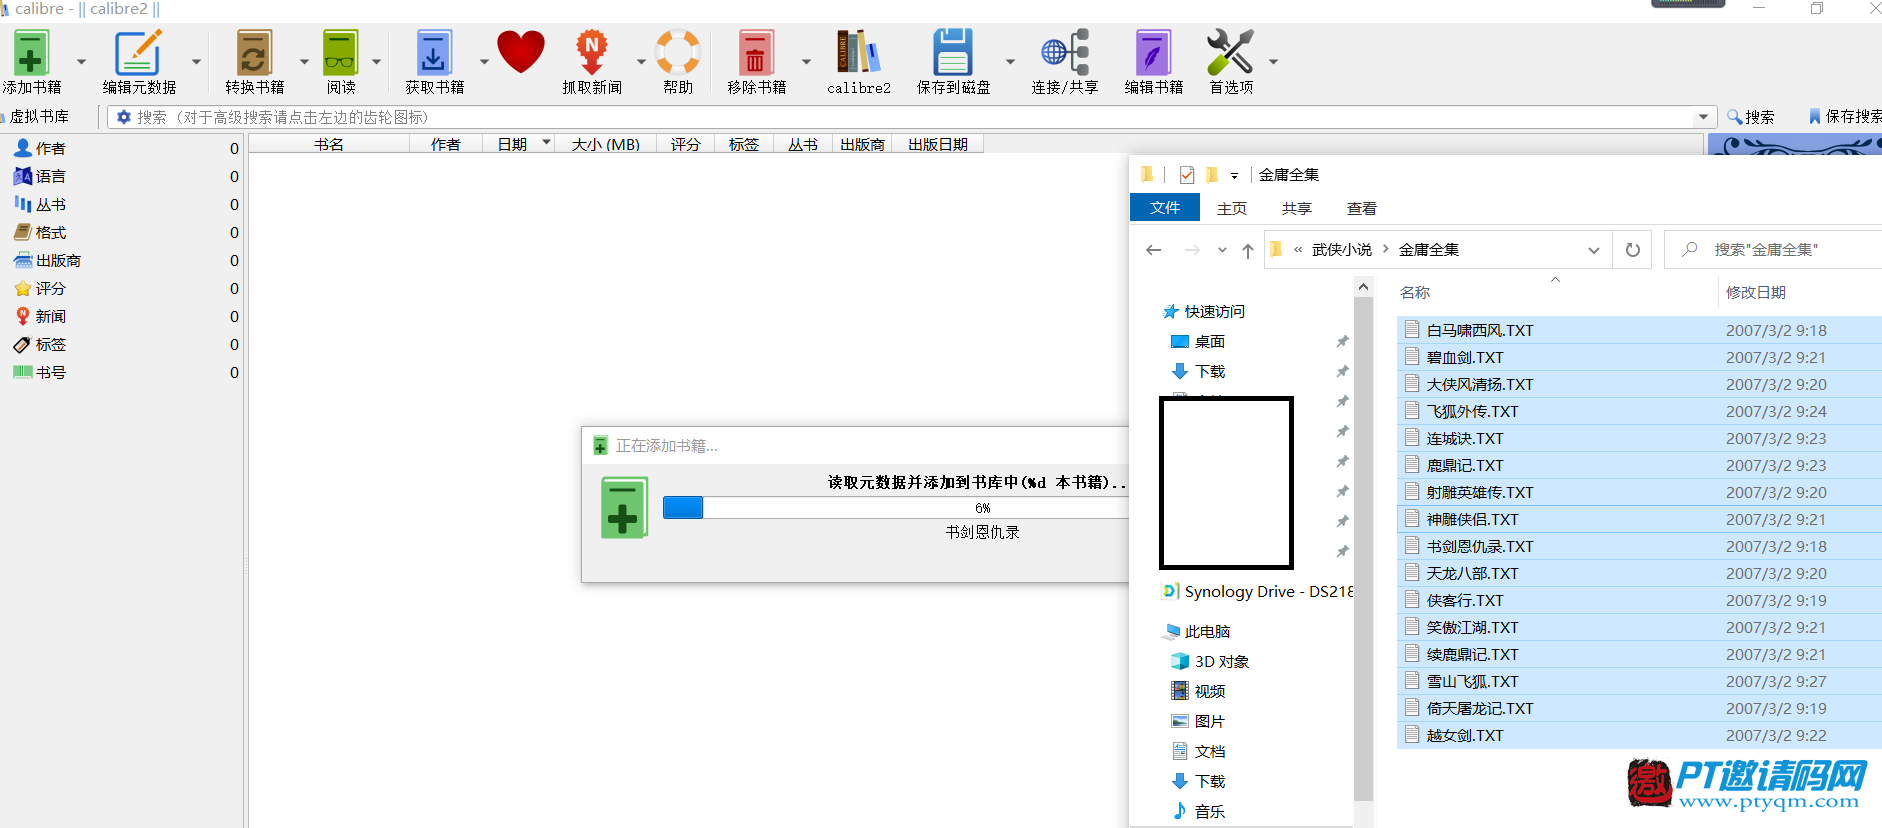Image resolution: width=1882 pixels, height=828 pixels.
Task: Expand Add books dropdown arrow
Action: click(81, 62)
